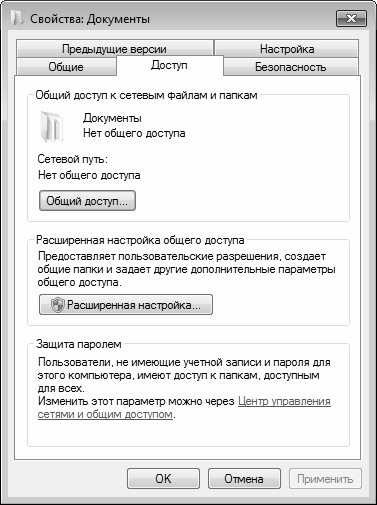Screen dimensions: 377x505
Task: Click the Общий доступ к сетевым файлам heading
Action: (146, 95)
